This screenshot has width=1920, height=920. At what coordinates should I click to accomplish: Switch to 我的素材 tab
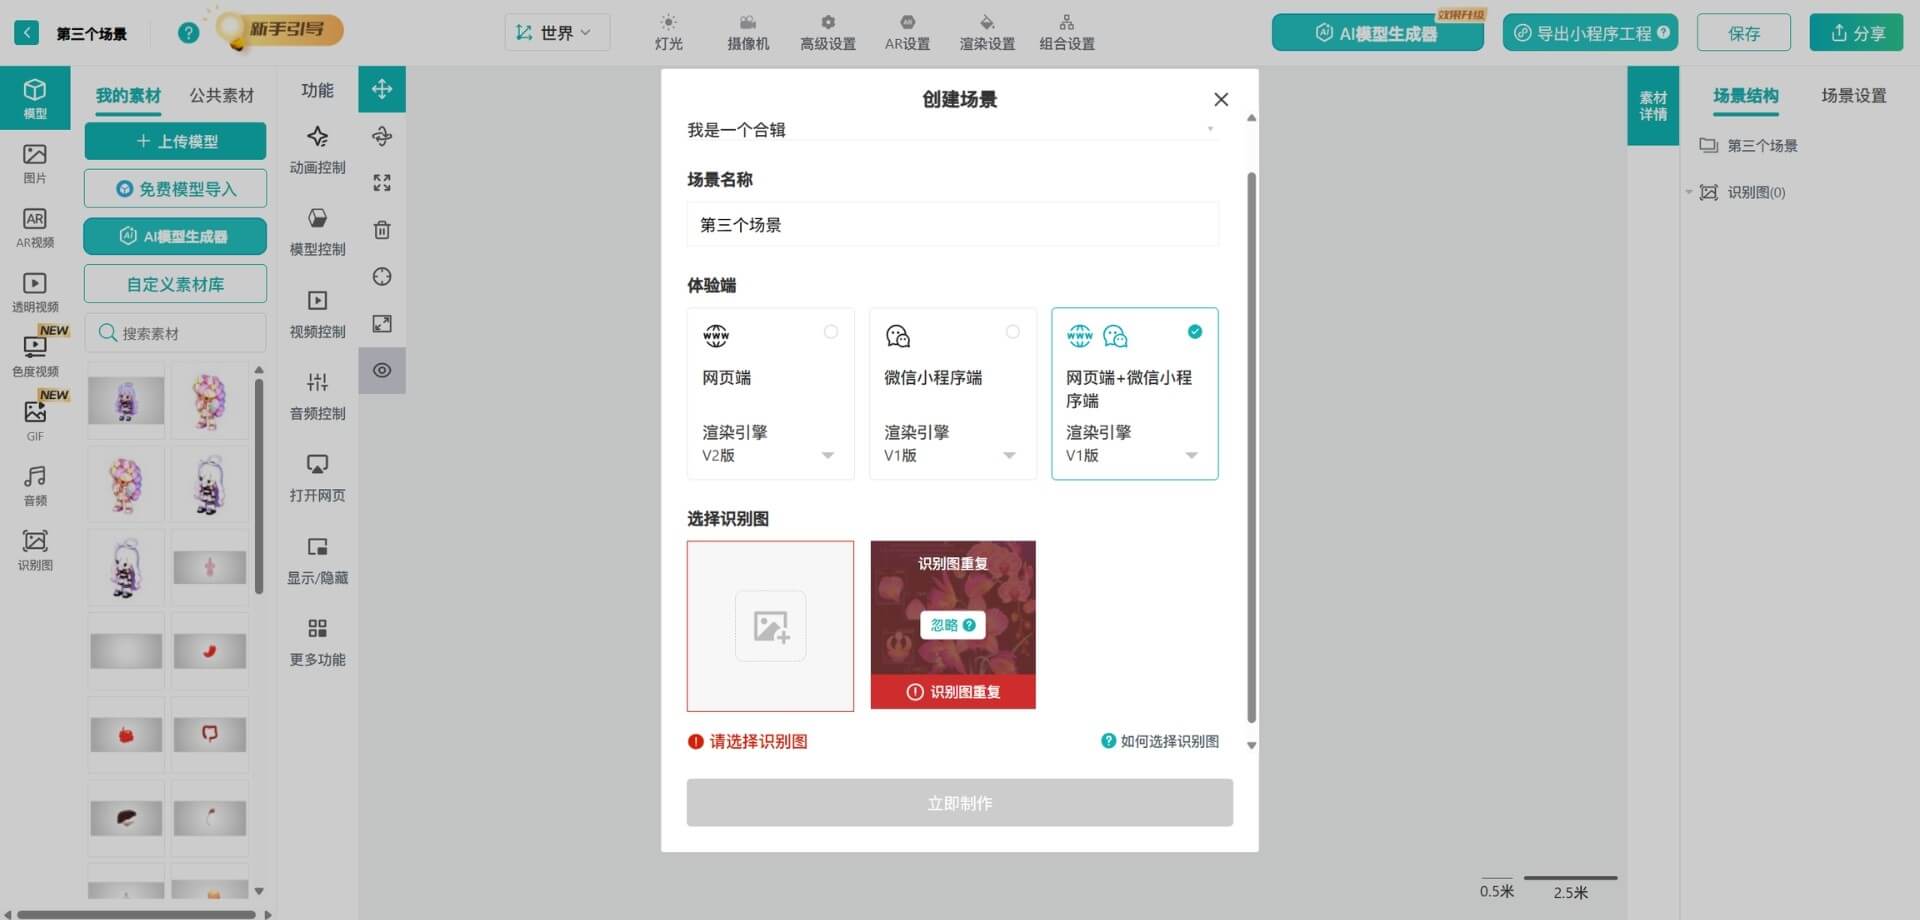128,95
